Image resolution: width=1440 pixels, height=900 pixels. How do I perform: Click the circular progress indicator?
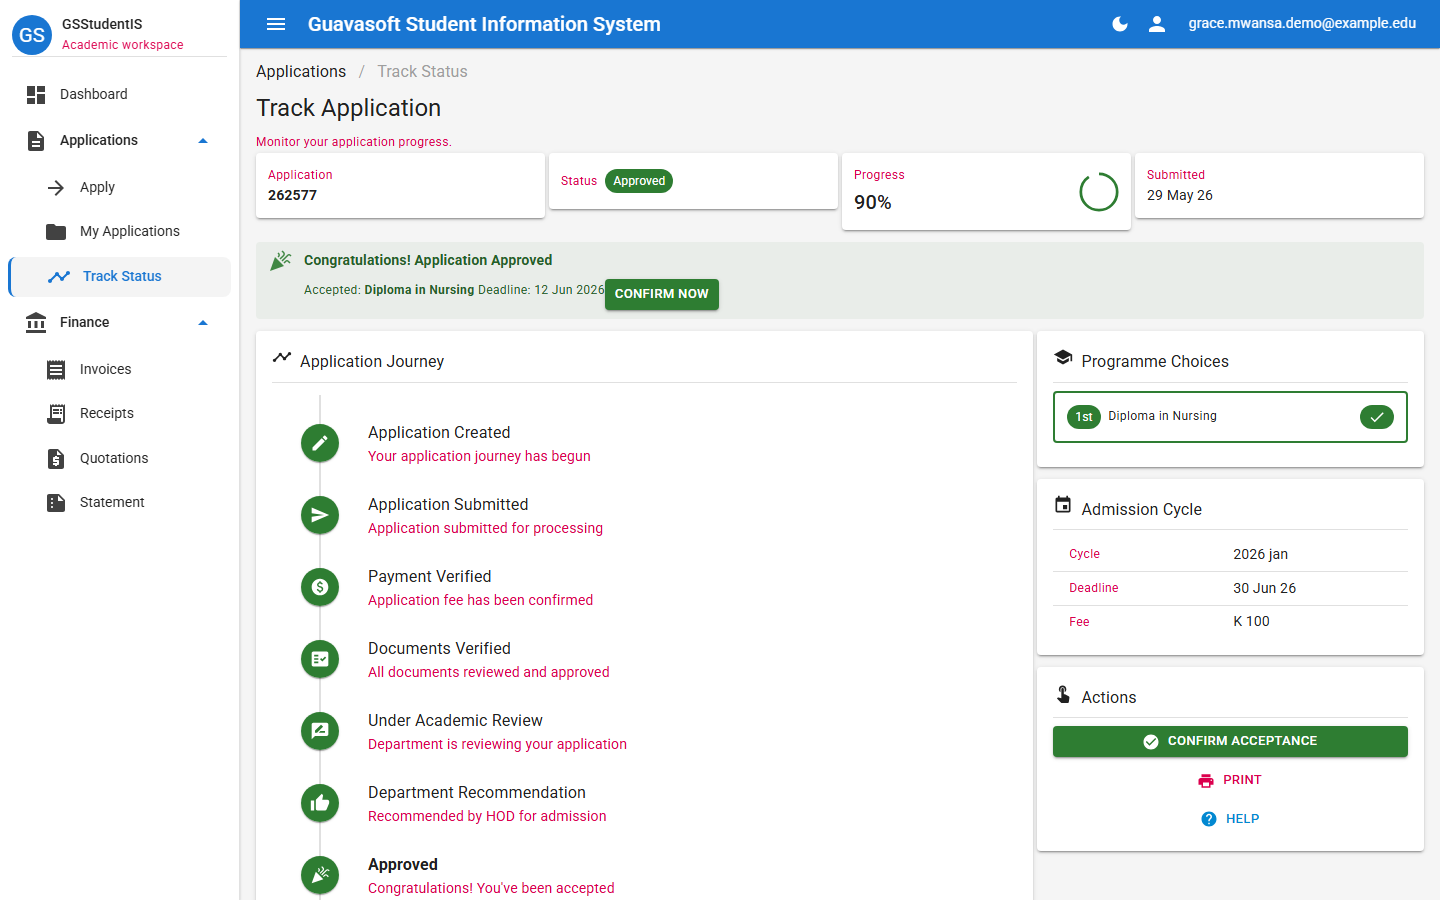tap(1098, 192)
